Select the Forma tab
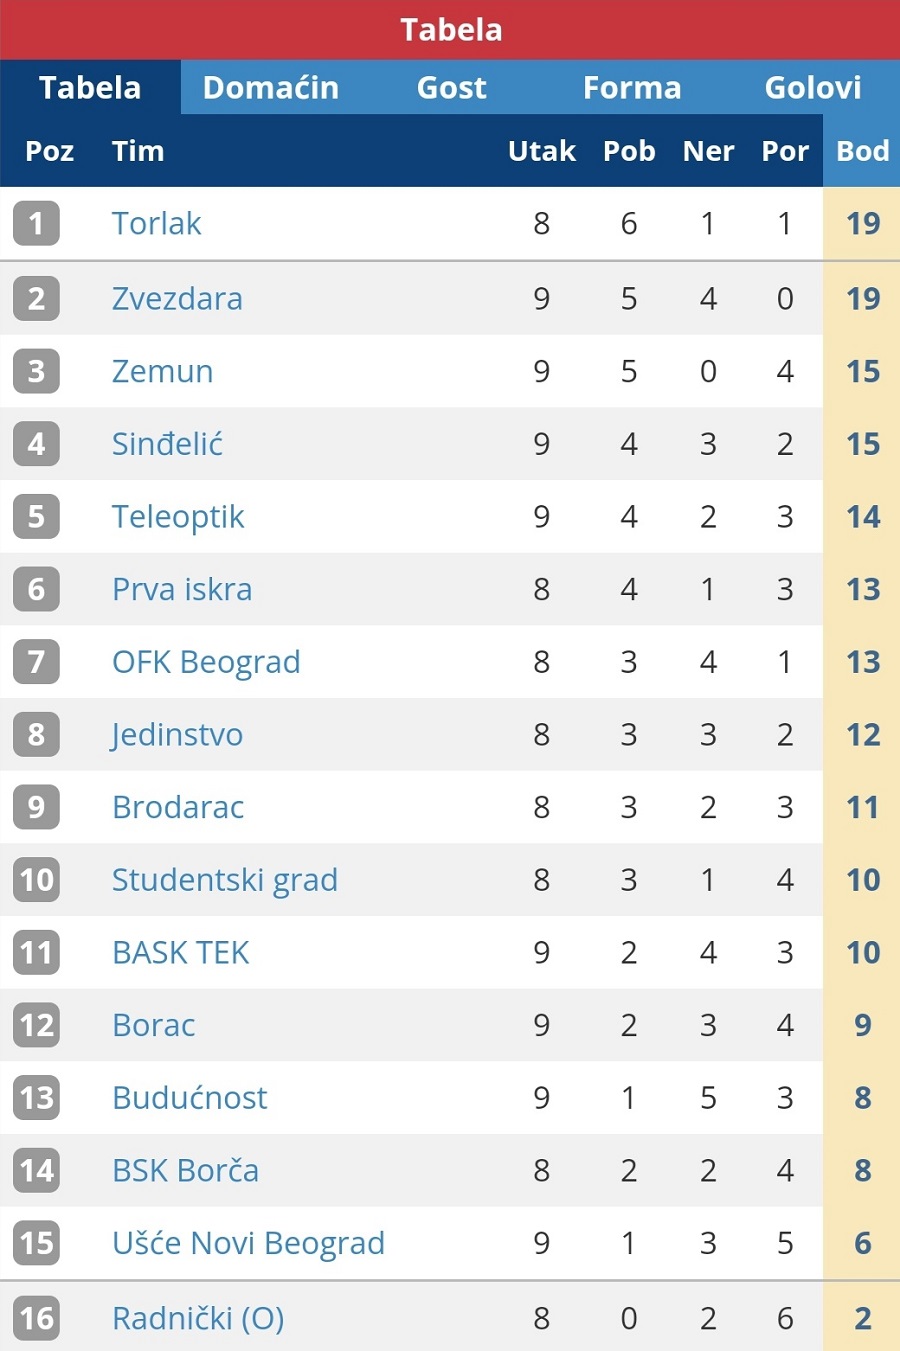The image size is (900, 1351). [x=632, y=87]
